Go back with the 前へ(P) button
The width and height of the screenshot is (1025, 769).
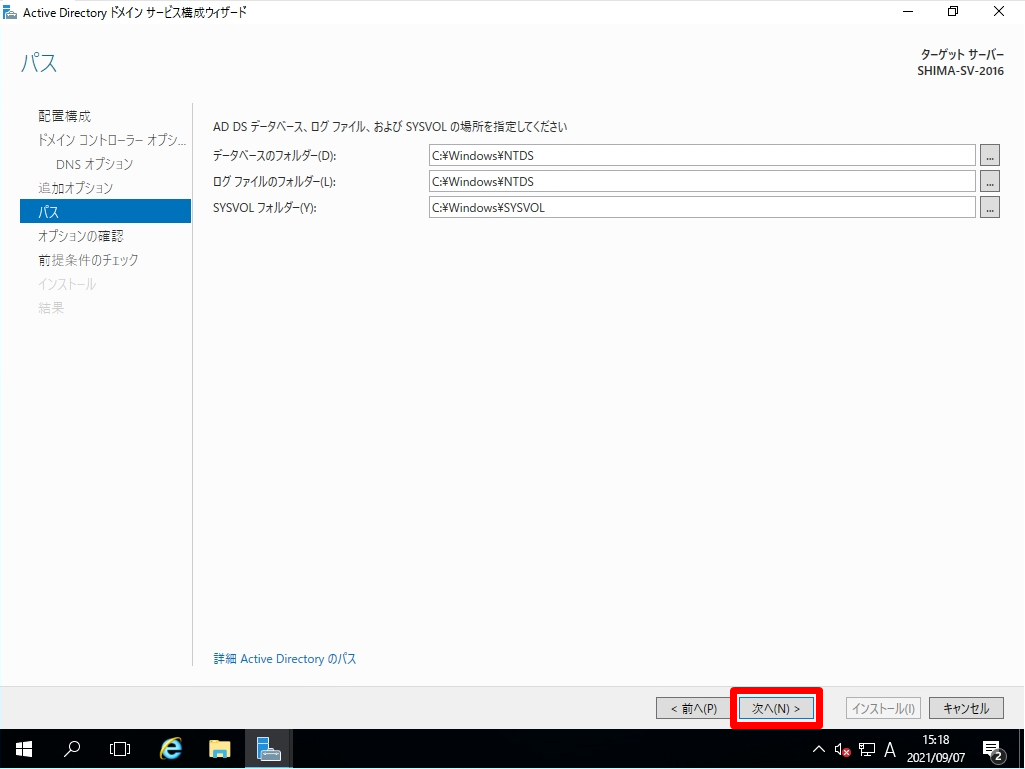(x=694, y=708)
